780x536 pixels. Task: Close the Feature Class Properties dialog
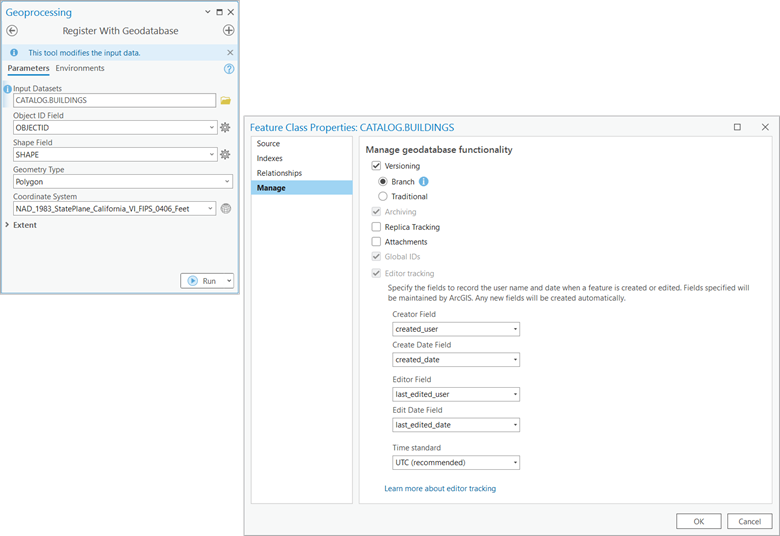point(765,127)
